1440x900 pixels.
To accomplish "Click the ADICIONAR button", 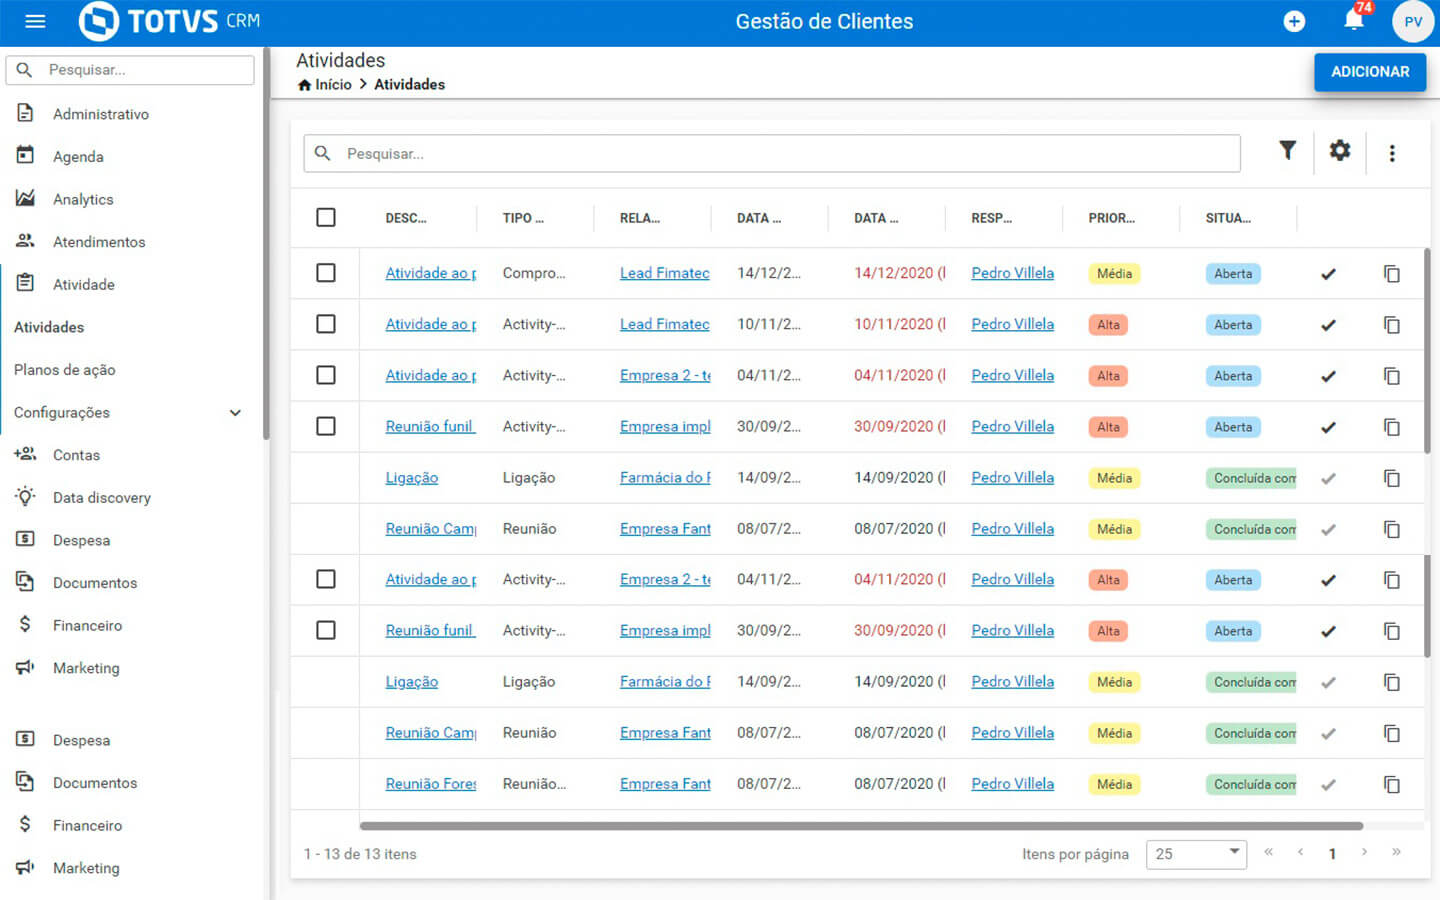I will point(1369,72).
